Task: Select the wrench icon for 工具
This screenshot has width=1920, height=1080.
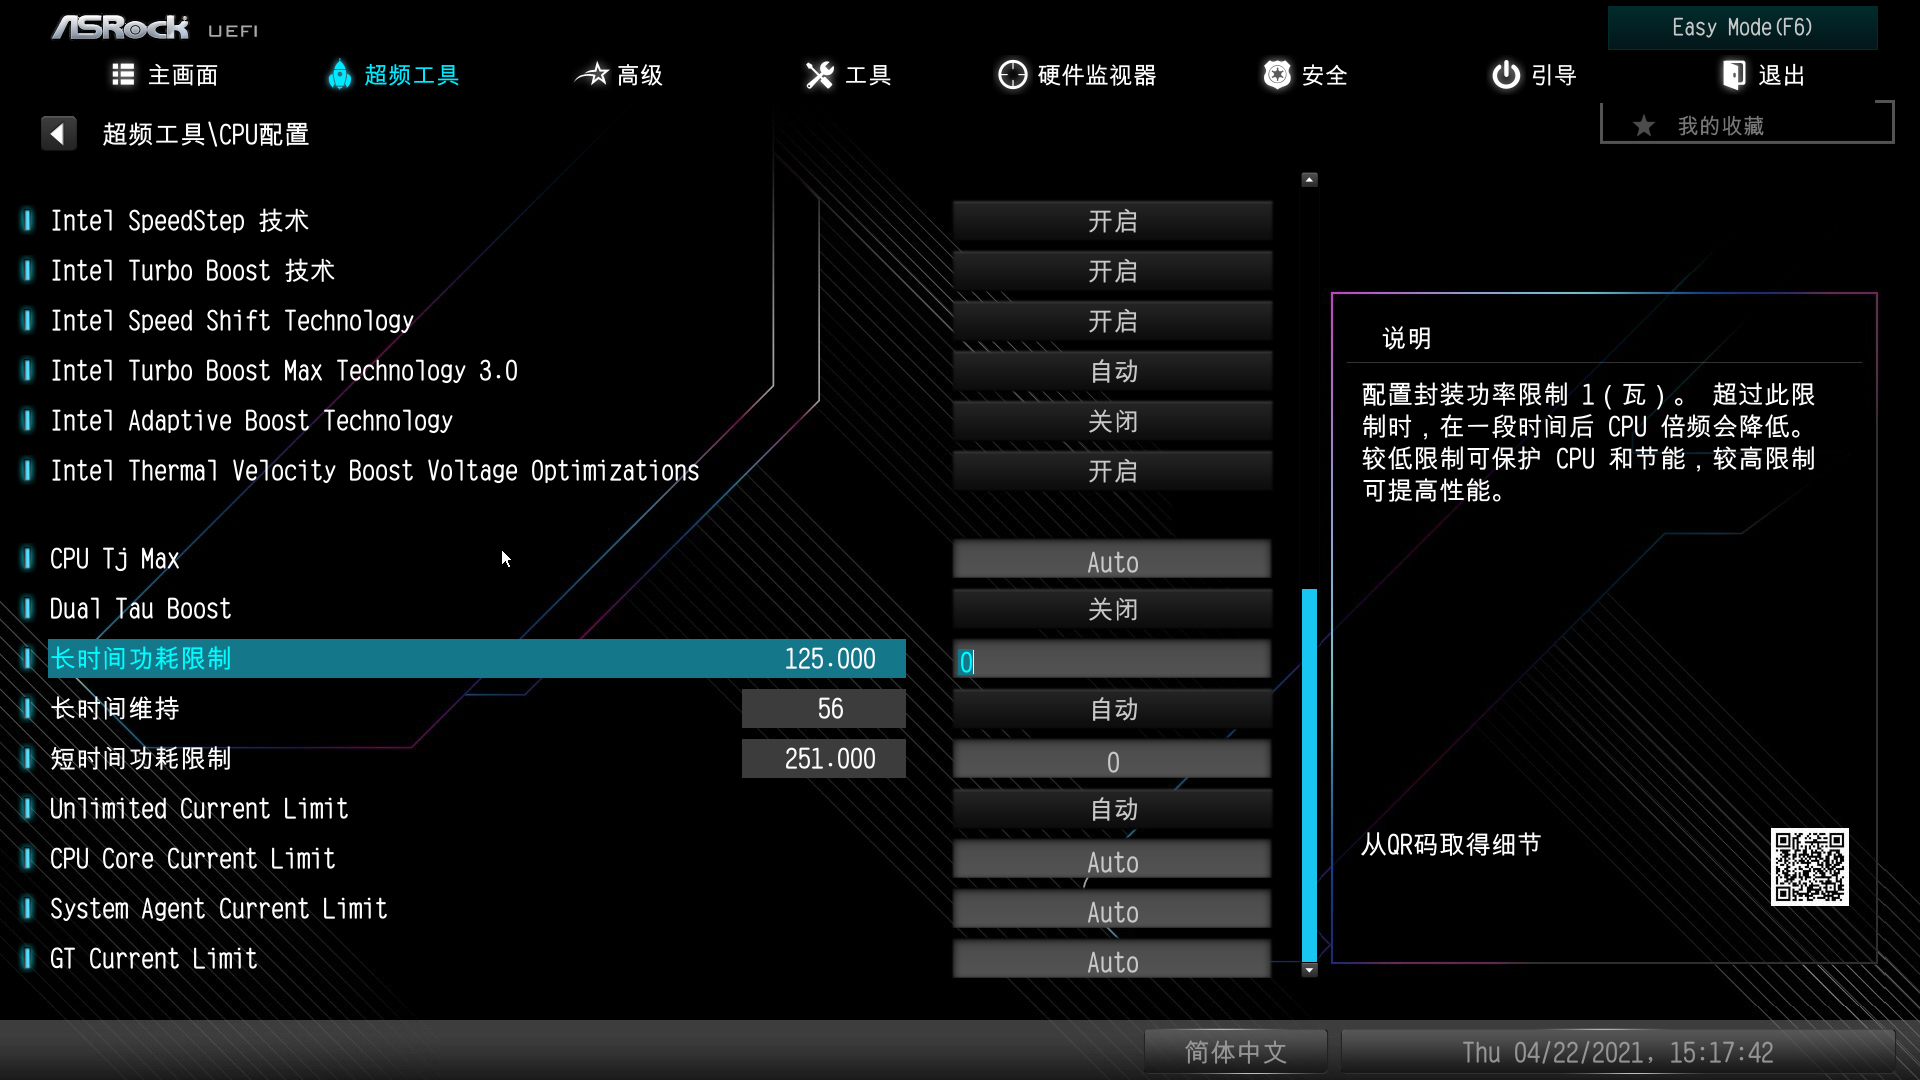Action: tap(819, 75)
